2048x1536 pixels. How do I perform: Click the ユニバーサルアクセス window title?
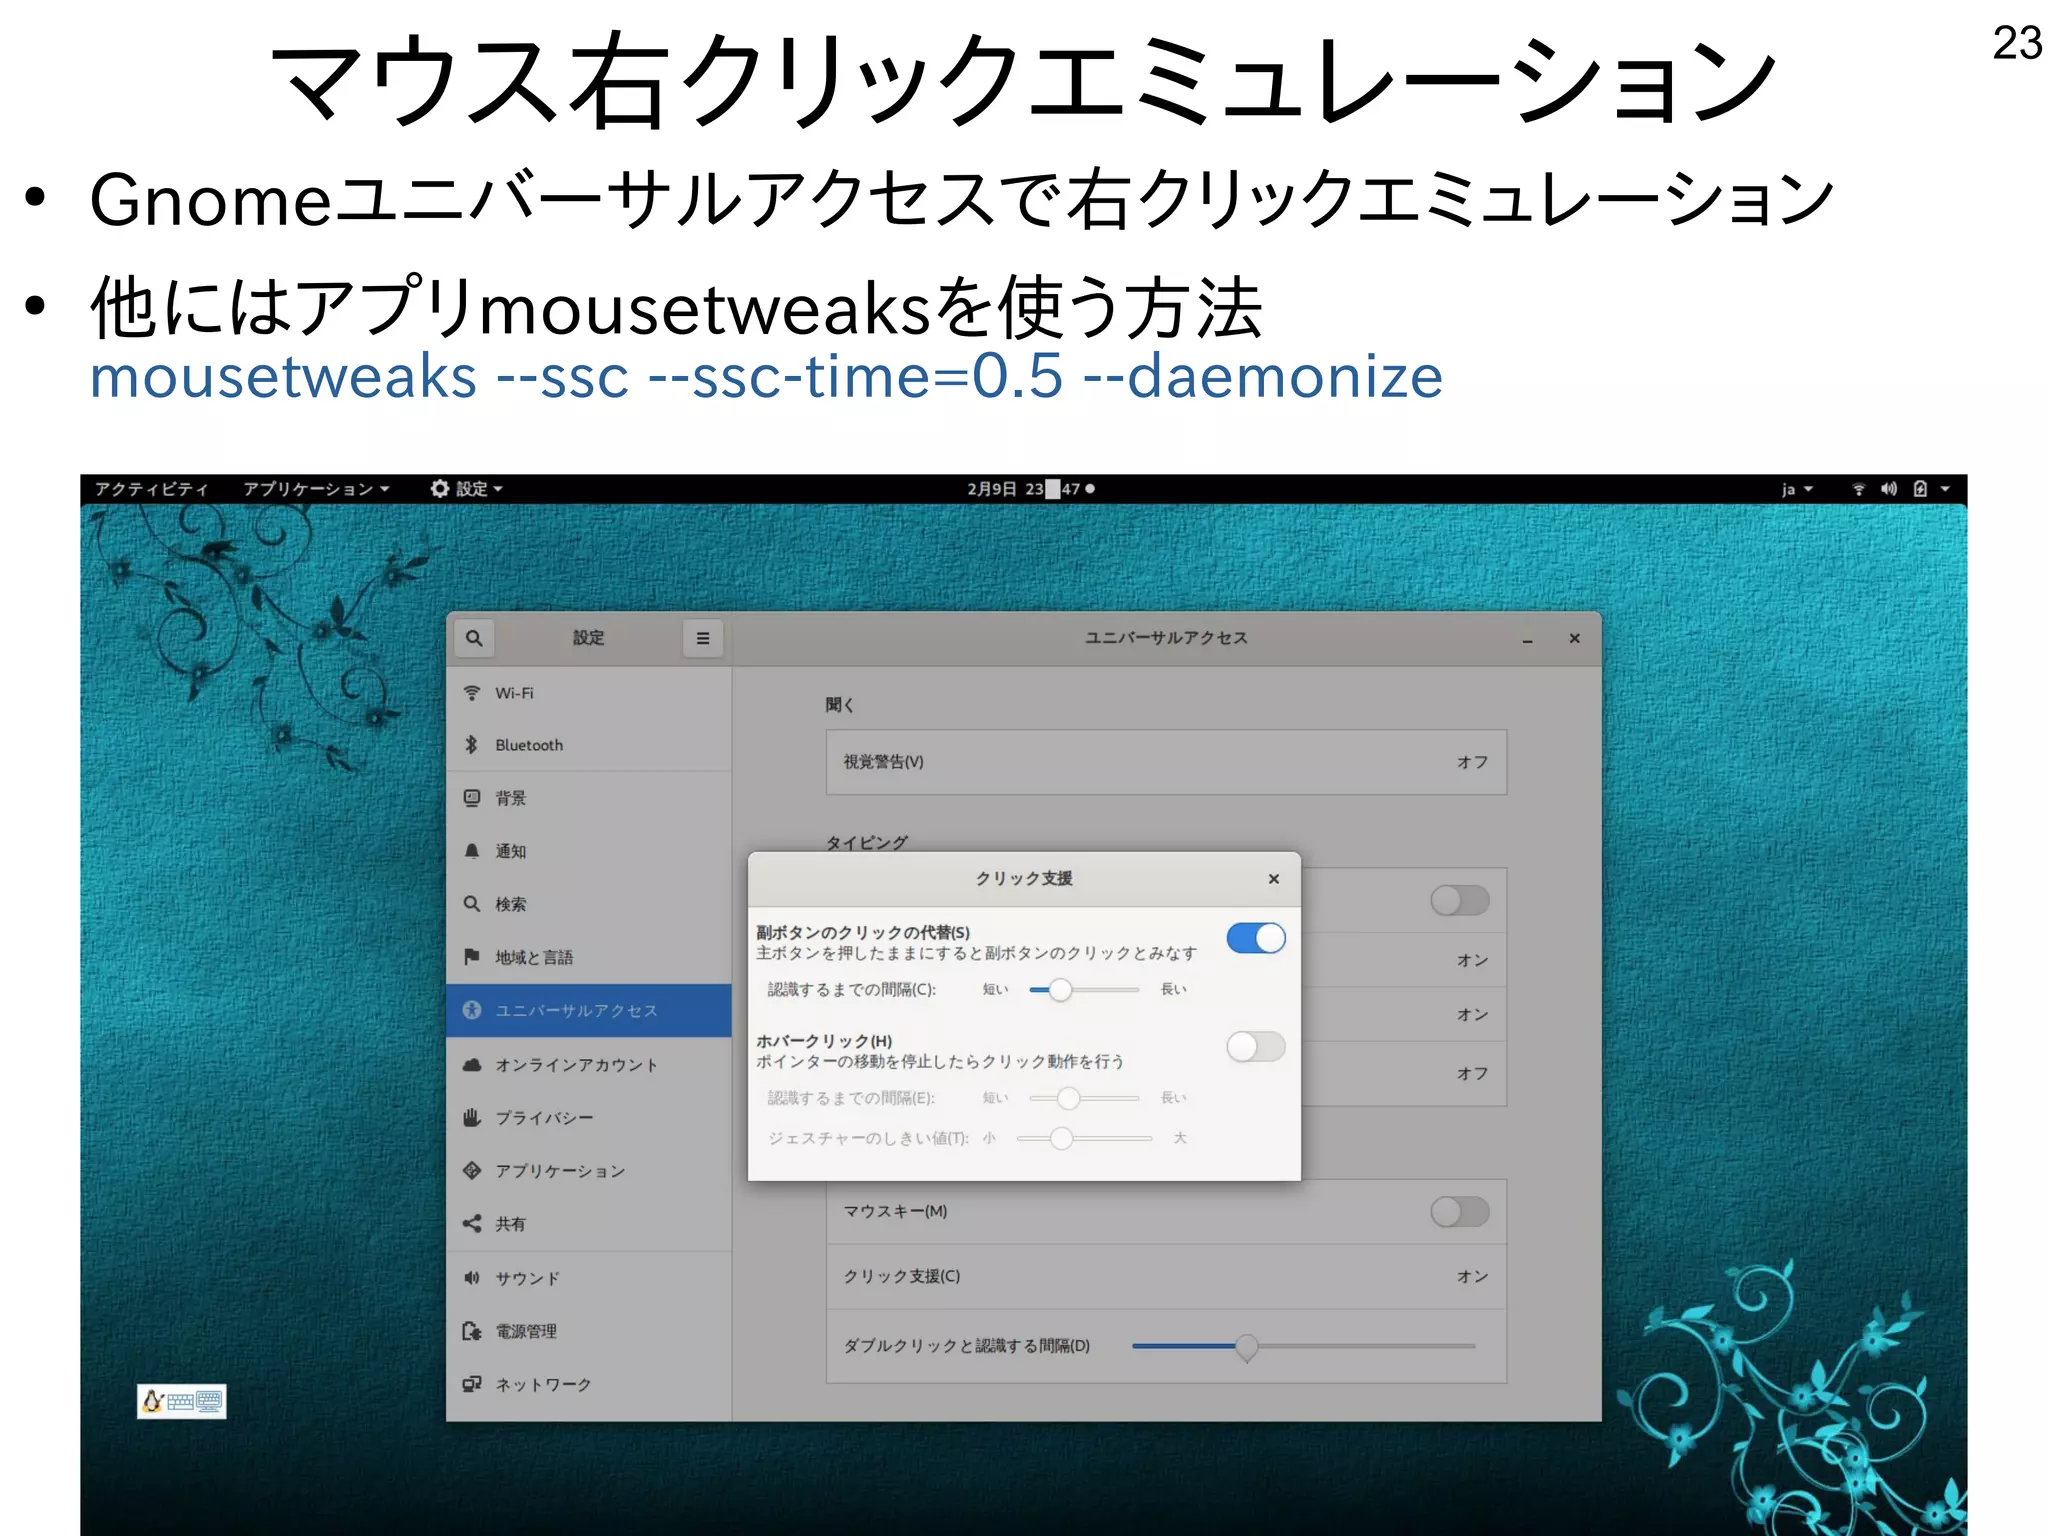pyautogui.click(x=1166, y=638)
